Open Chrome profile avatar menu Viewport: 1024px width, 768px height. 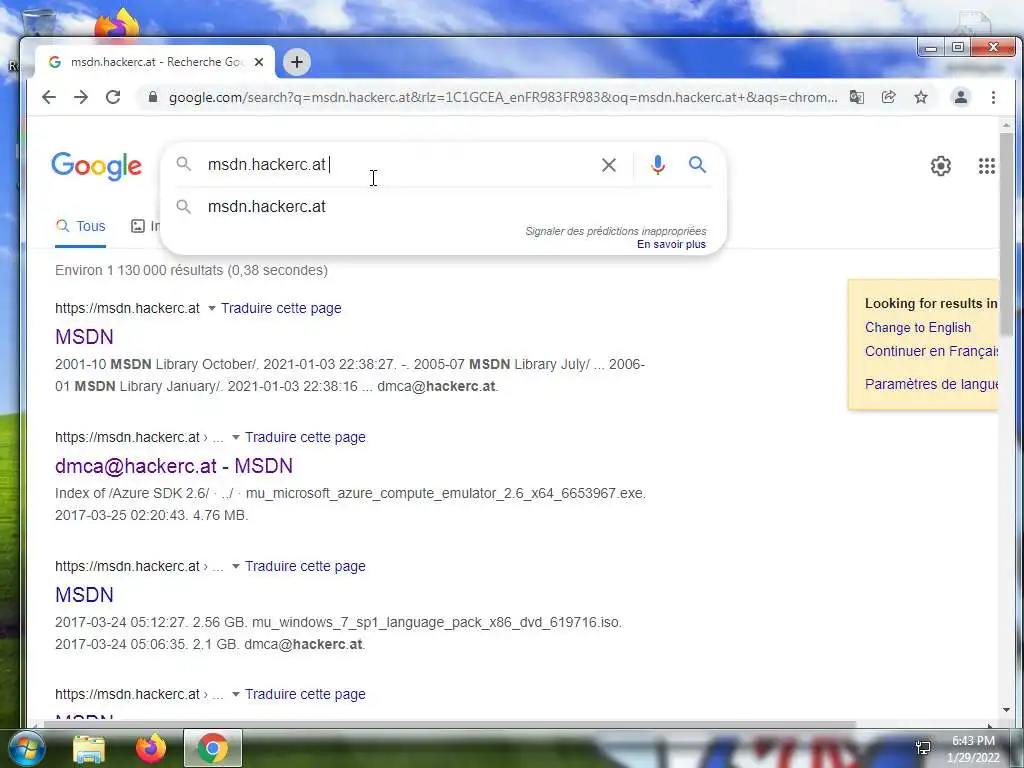click(961, 97)
